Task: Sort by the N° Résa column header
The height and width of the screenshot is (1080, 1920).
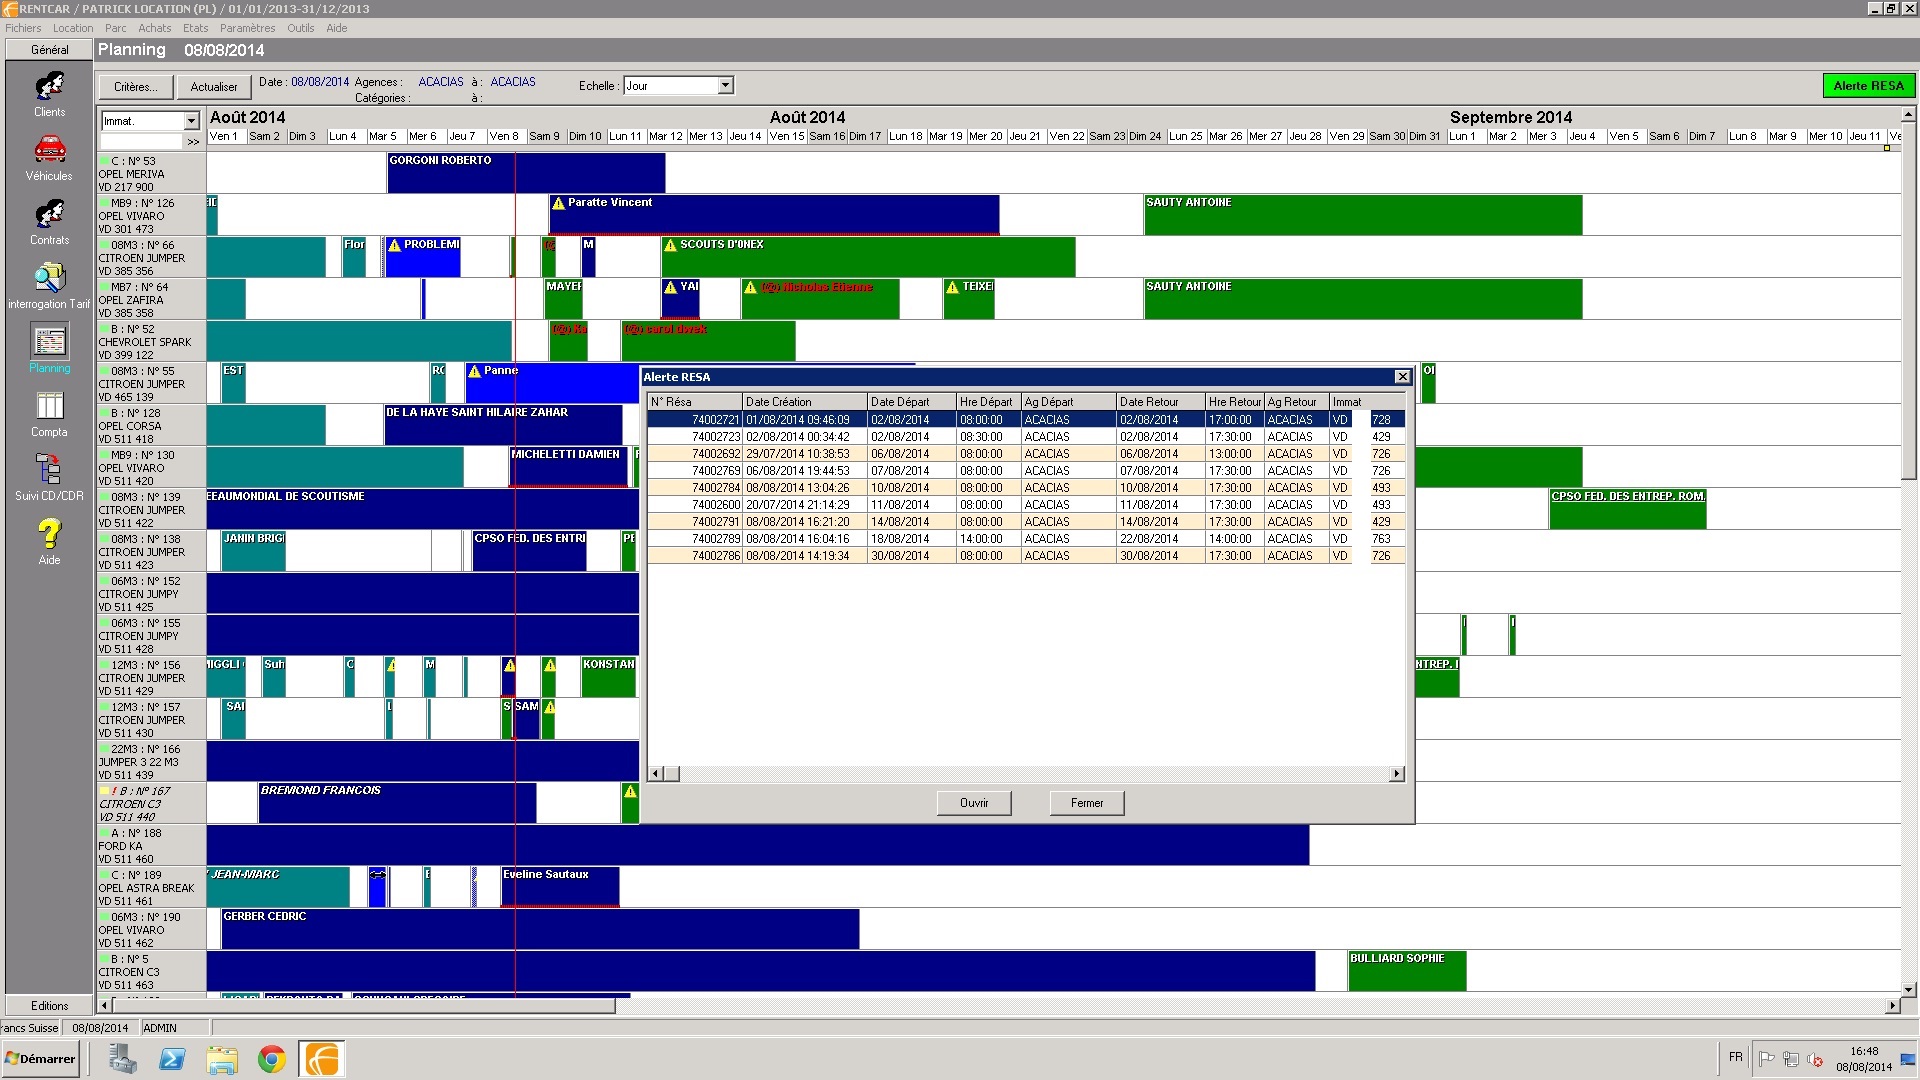Action: tap(695, 402)
